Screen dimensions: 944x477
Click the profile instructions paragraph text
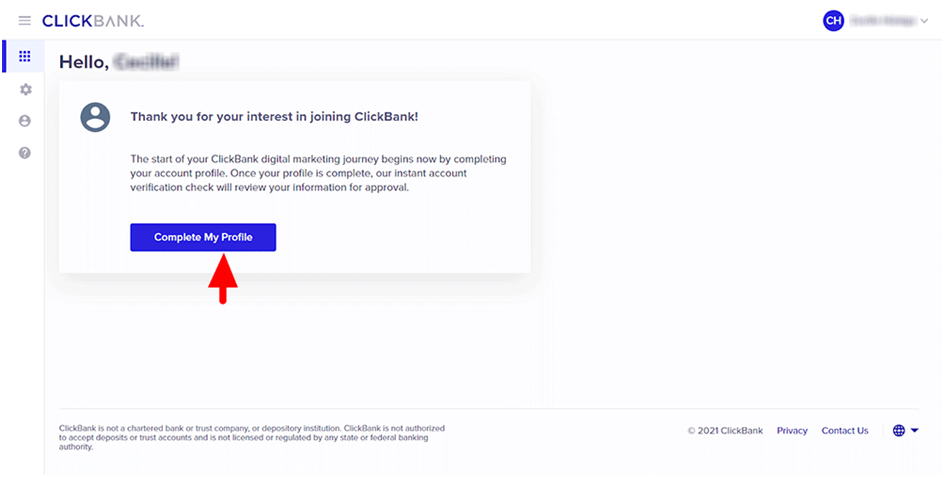319,173
